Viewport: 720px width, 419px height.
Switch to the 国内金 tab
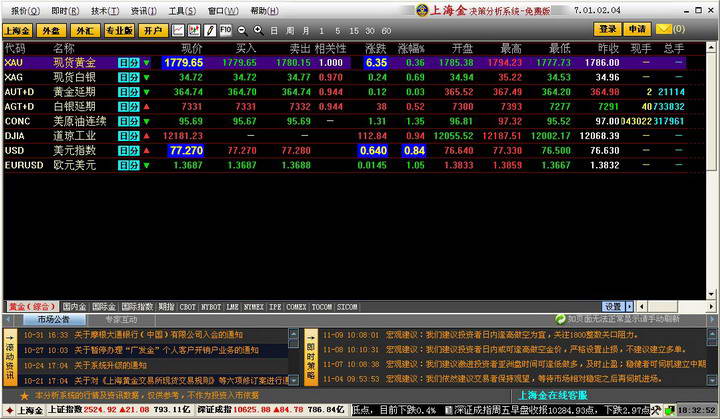point(74,306)
